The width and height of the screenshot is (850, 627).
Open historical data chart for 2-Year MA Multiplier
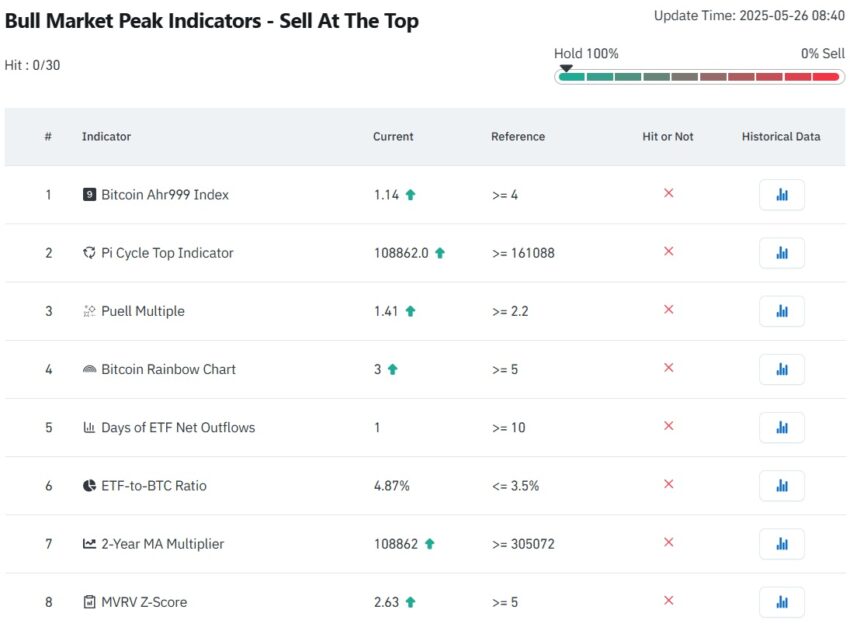pos(782,544)
